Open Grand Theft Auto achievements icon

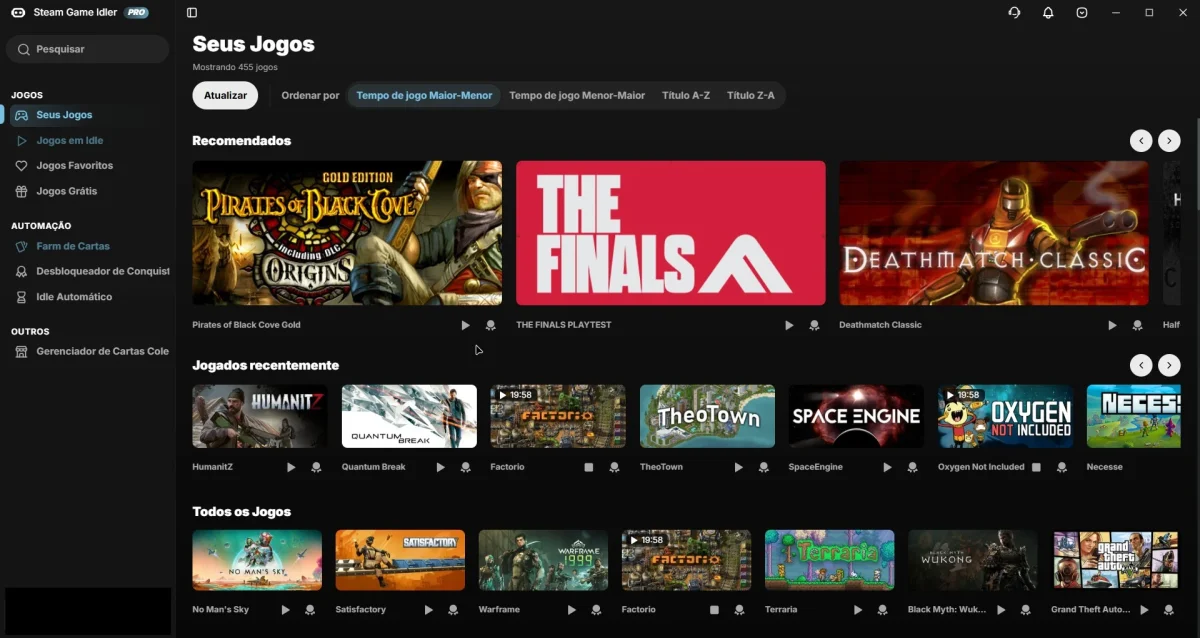[x=1169, y=610]
